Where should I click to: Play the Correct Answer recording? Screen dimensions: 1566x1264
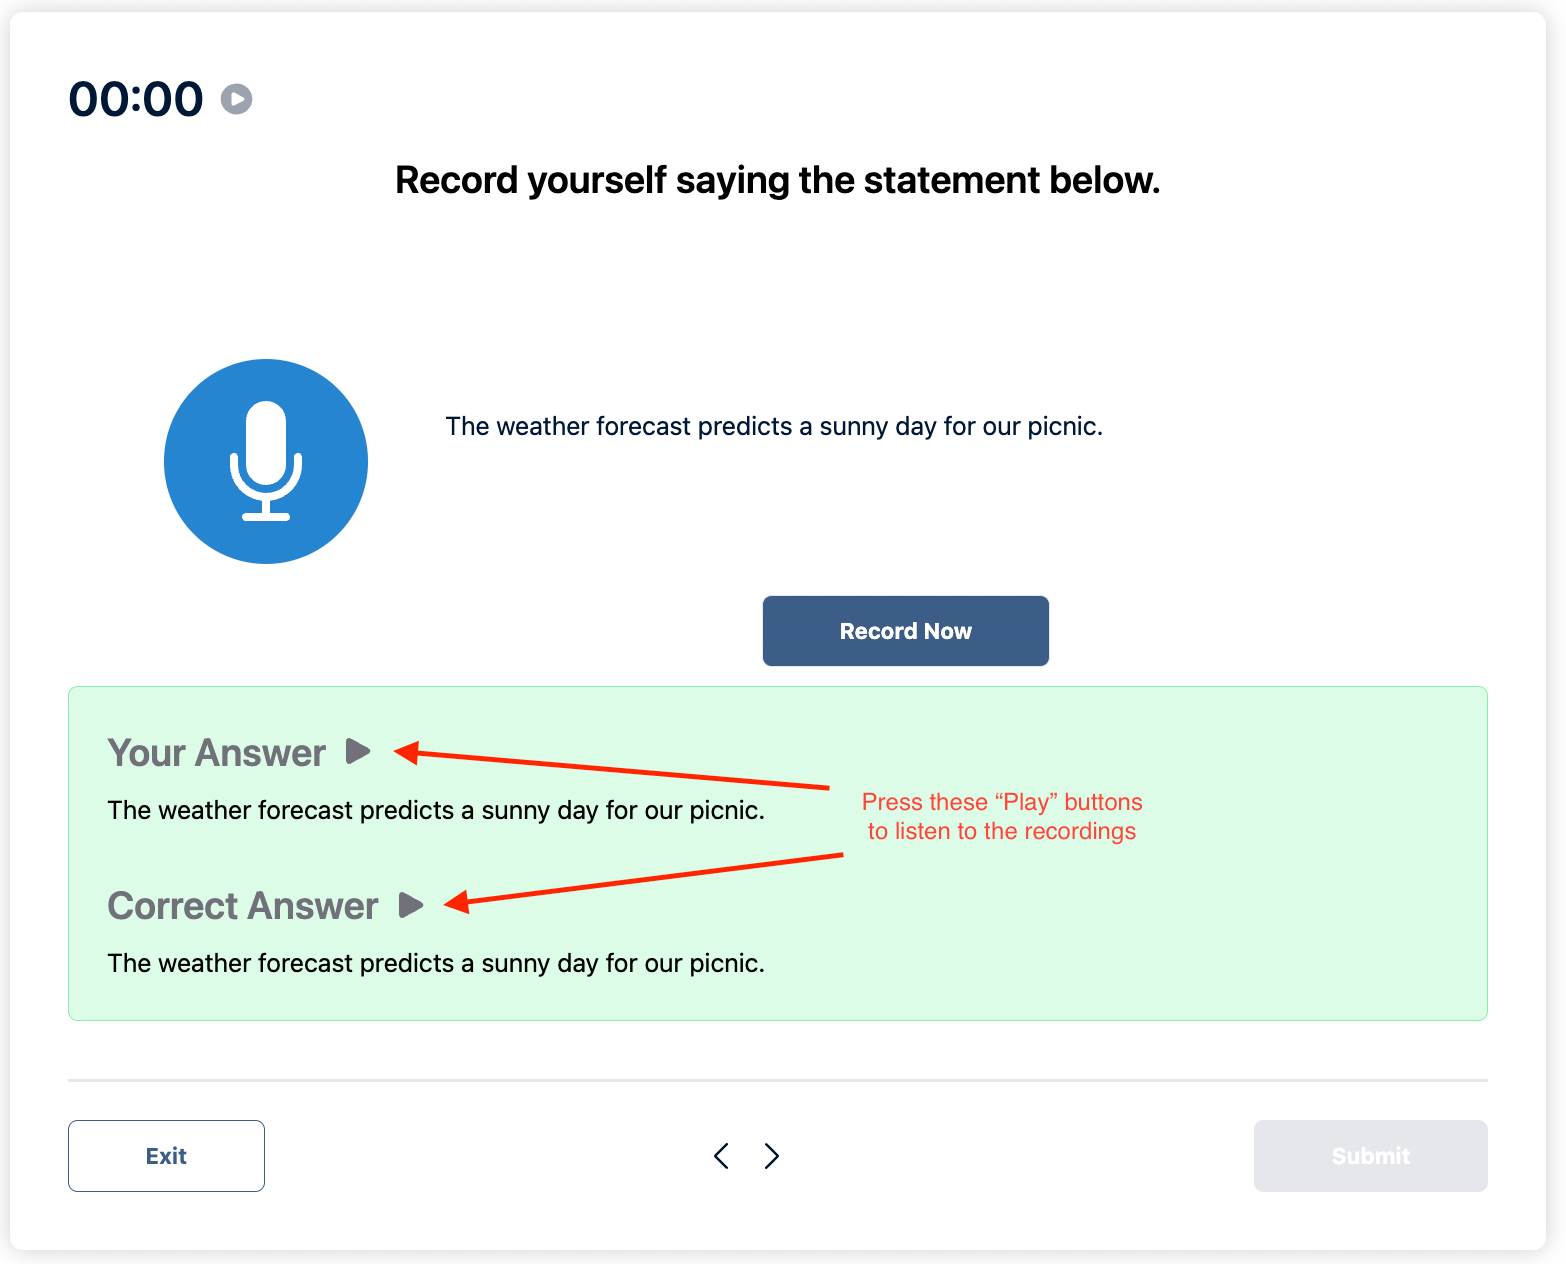tap(411, 904)
